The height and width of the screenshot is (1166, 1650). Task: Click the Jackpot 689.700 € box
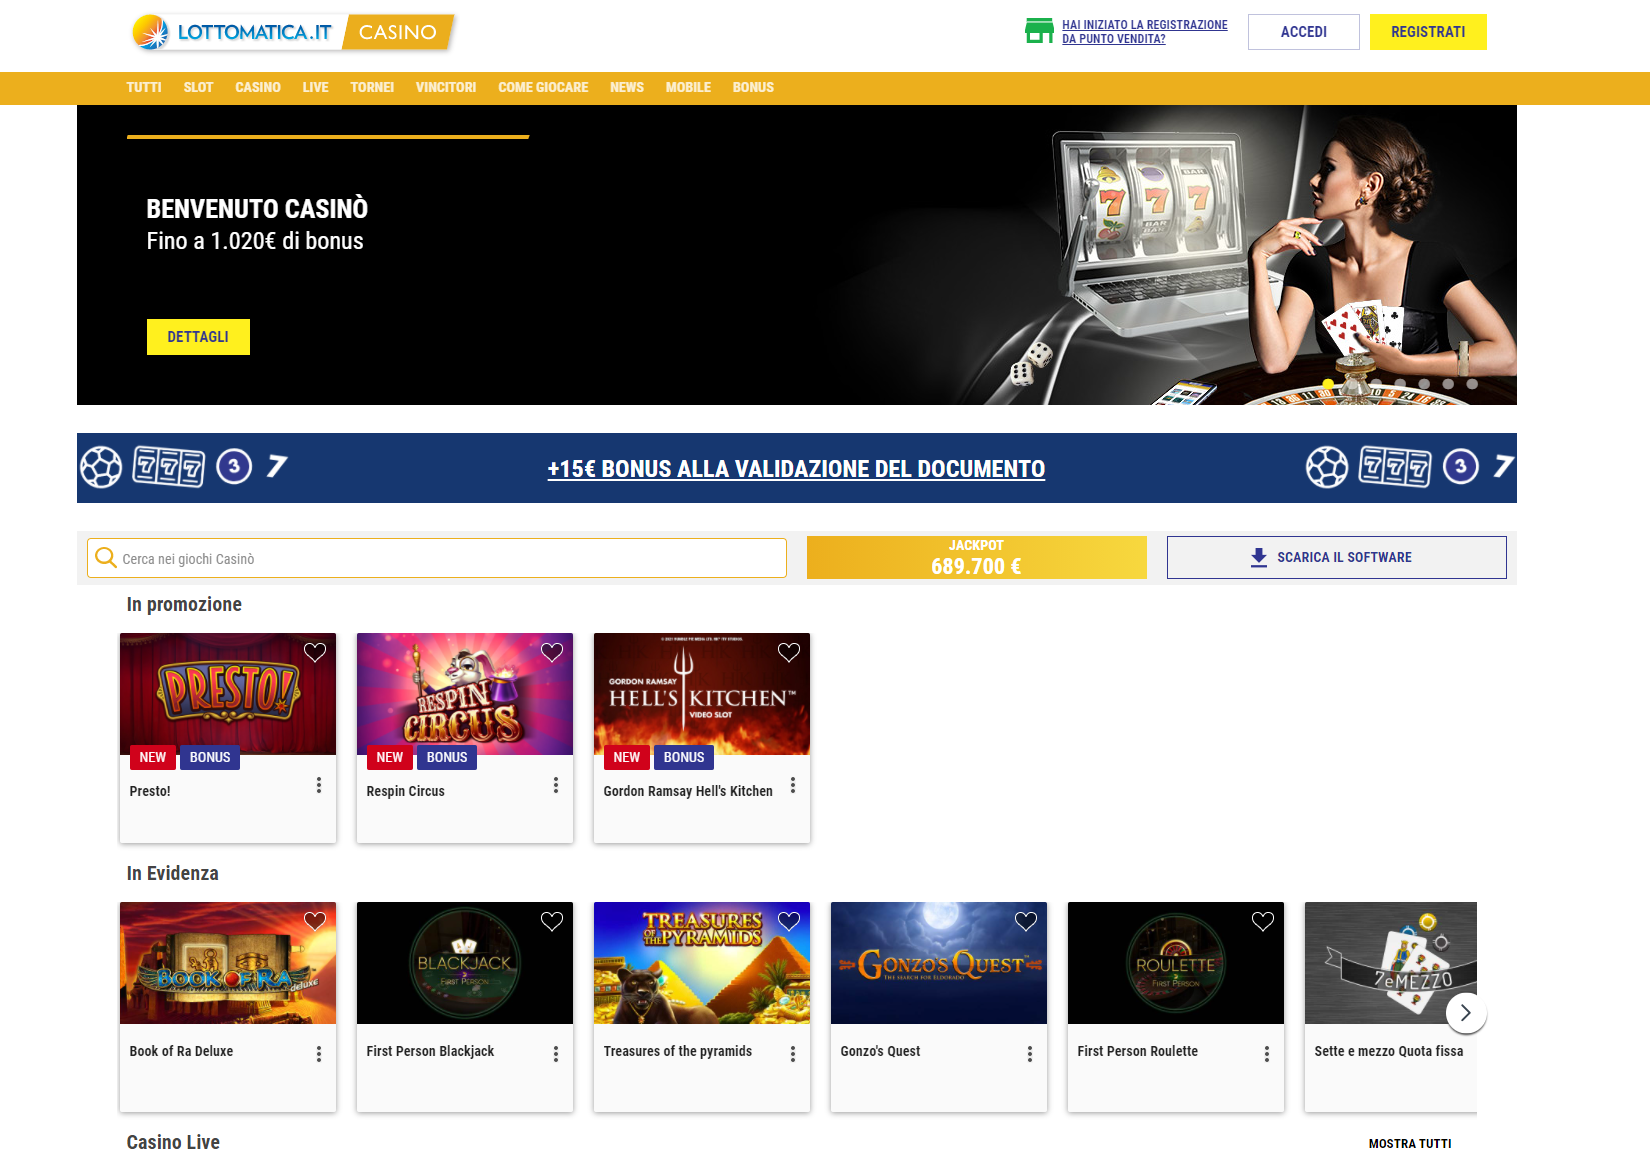[x=977, y=557]
